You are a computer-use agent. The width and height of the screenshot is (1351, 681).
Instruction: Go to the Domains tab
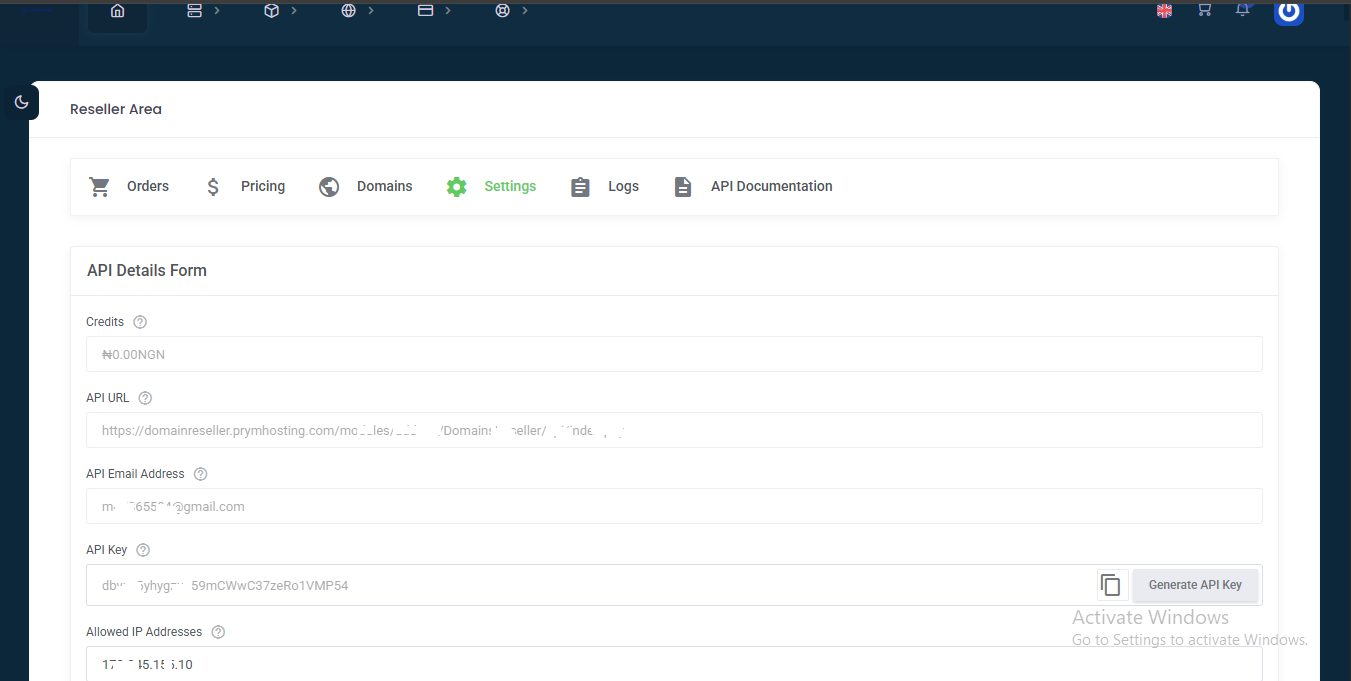pos(365,187)
